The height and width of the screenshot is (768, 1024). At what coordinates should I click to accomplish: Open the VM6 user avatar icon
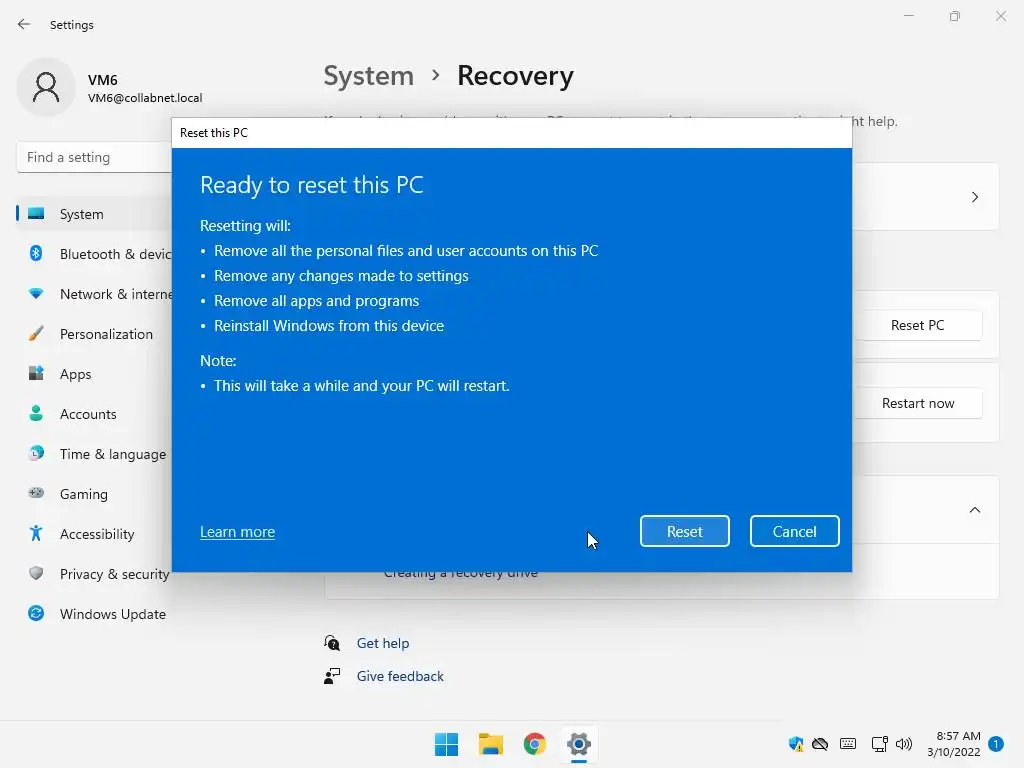click(x=46, y=88)
